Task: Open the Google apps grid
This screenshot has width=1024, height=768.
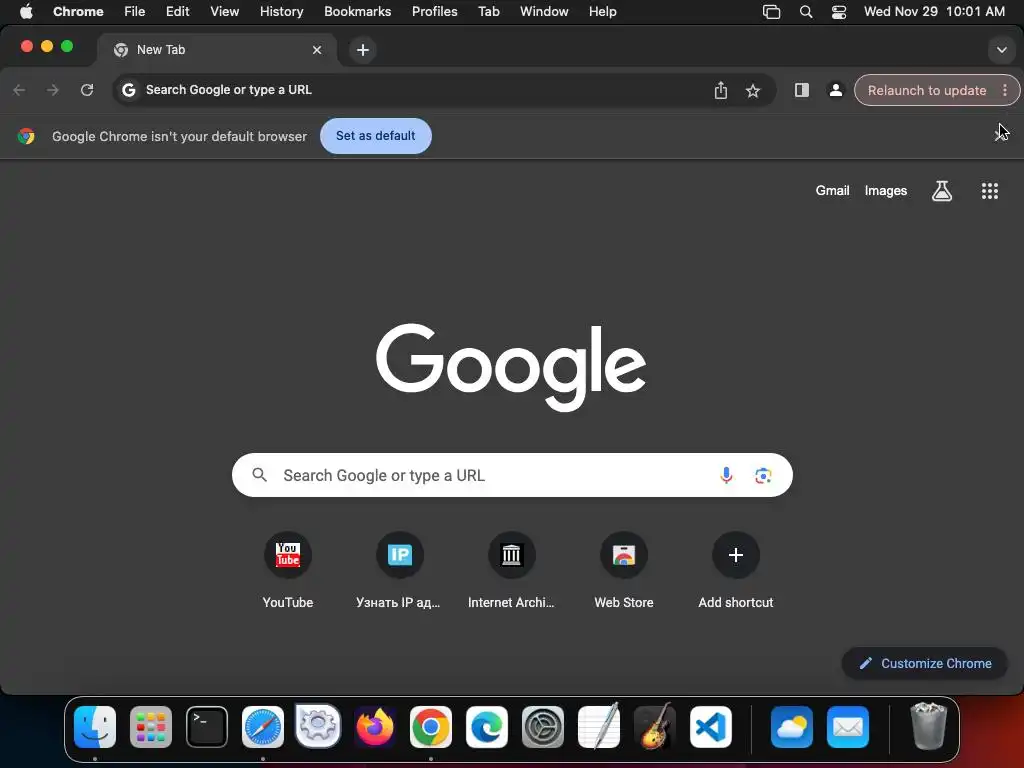Action: [989, 191]
